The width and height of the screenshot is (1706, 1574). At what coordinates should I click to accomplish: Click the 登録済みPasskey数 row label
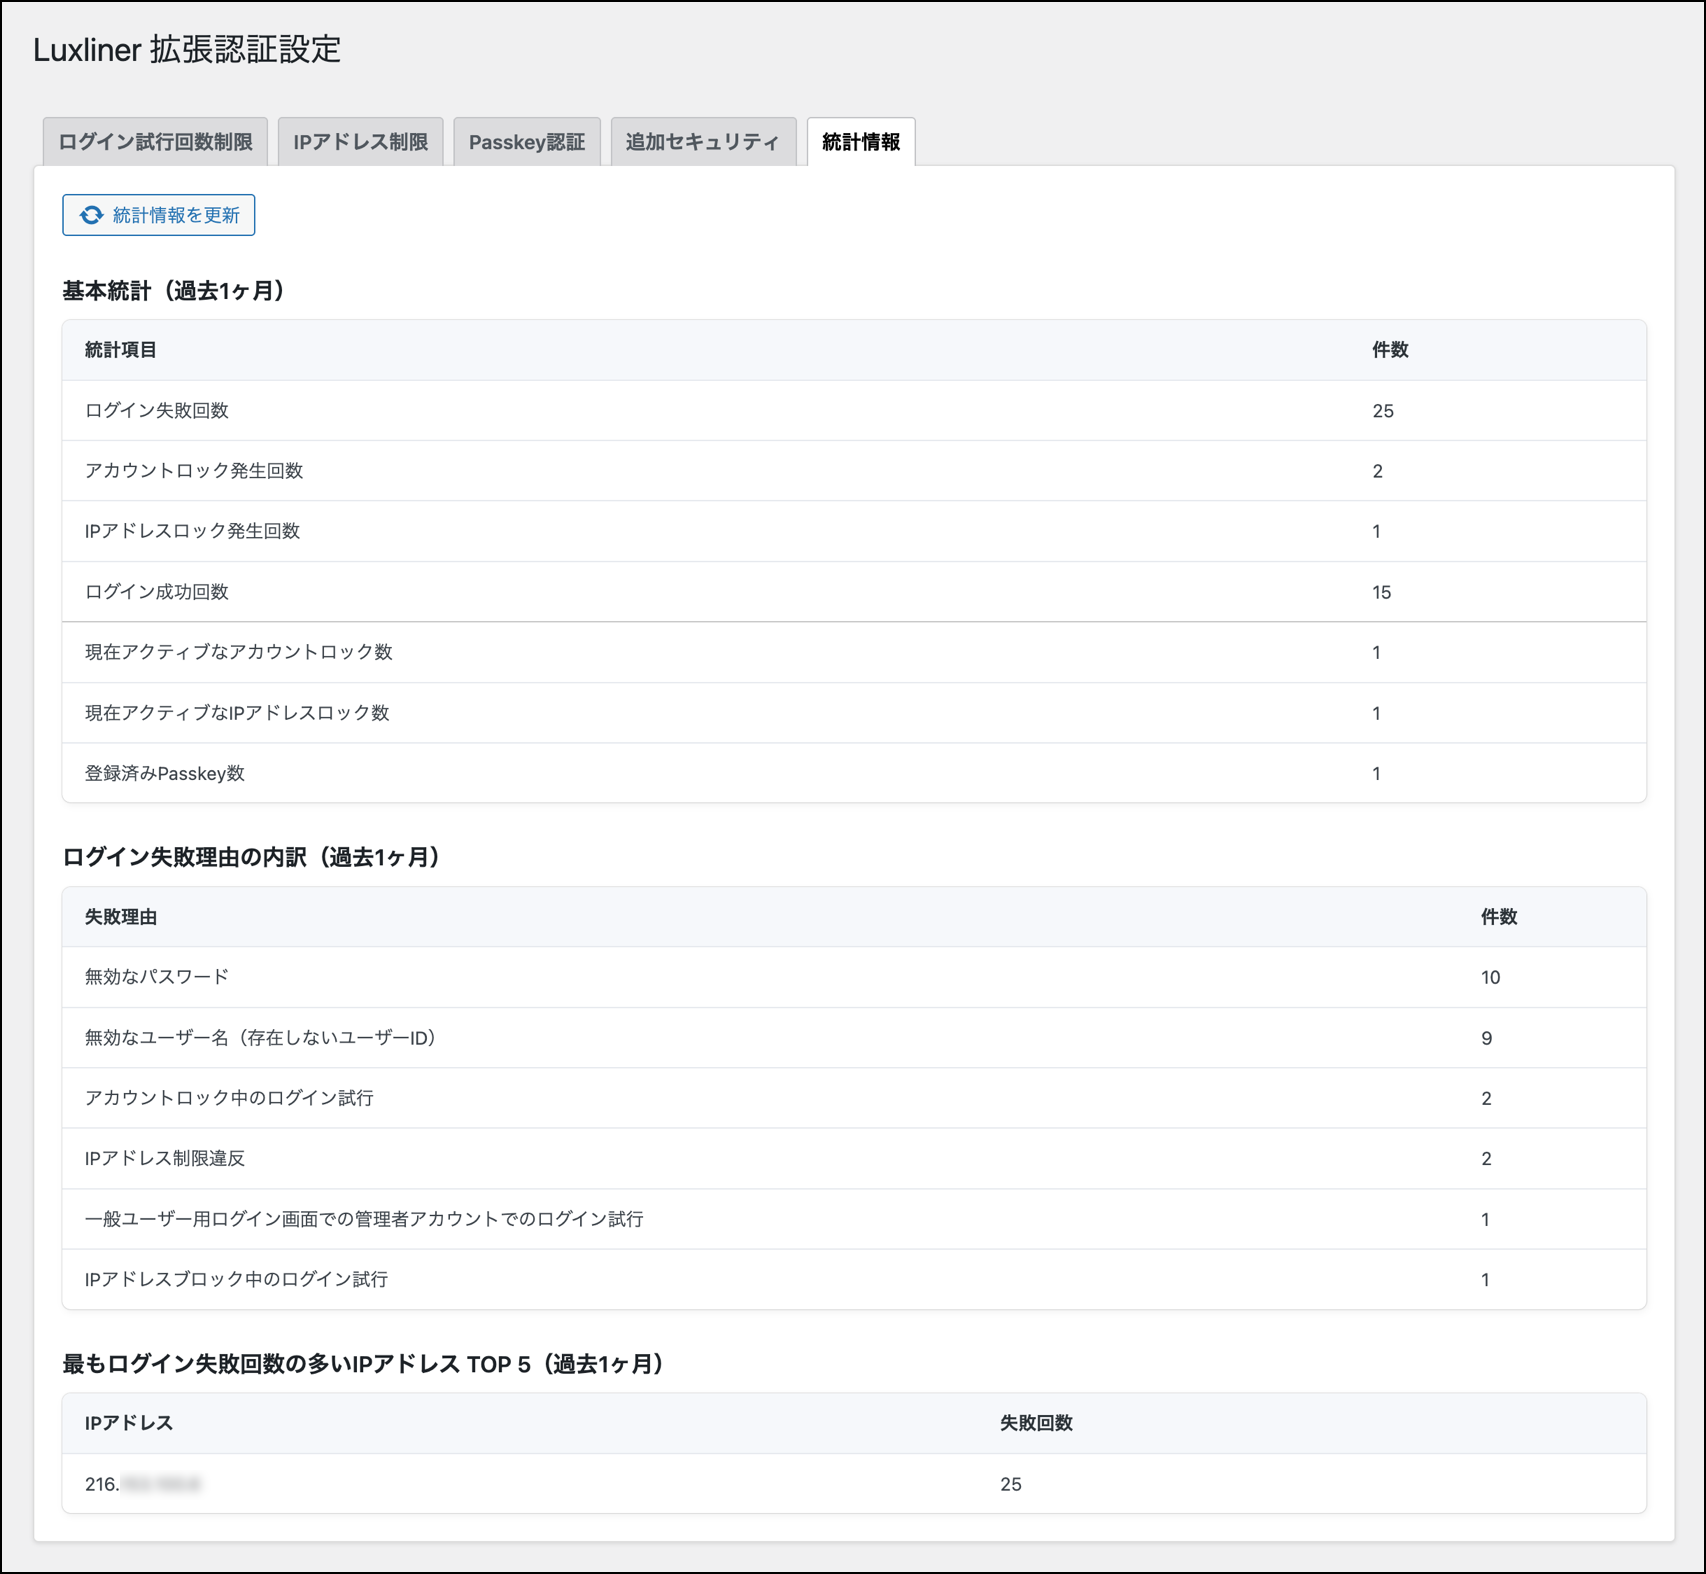pyautogui.click(x=165, y=773)
